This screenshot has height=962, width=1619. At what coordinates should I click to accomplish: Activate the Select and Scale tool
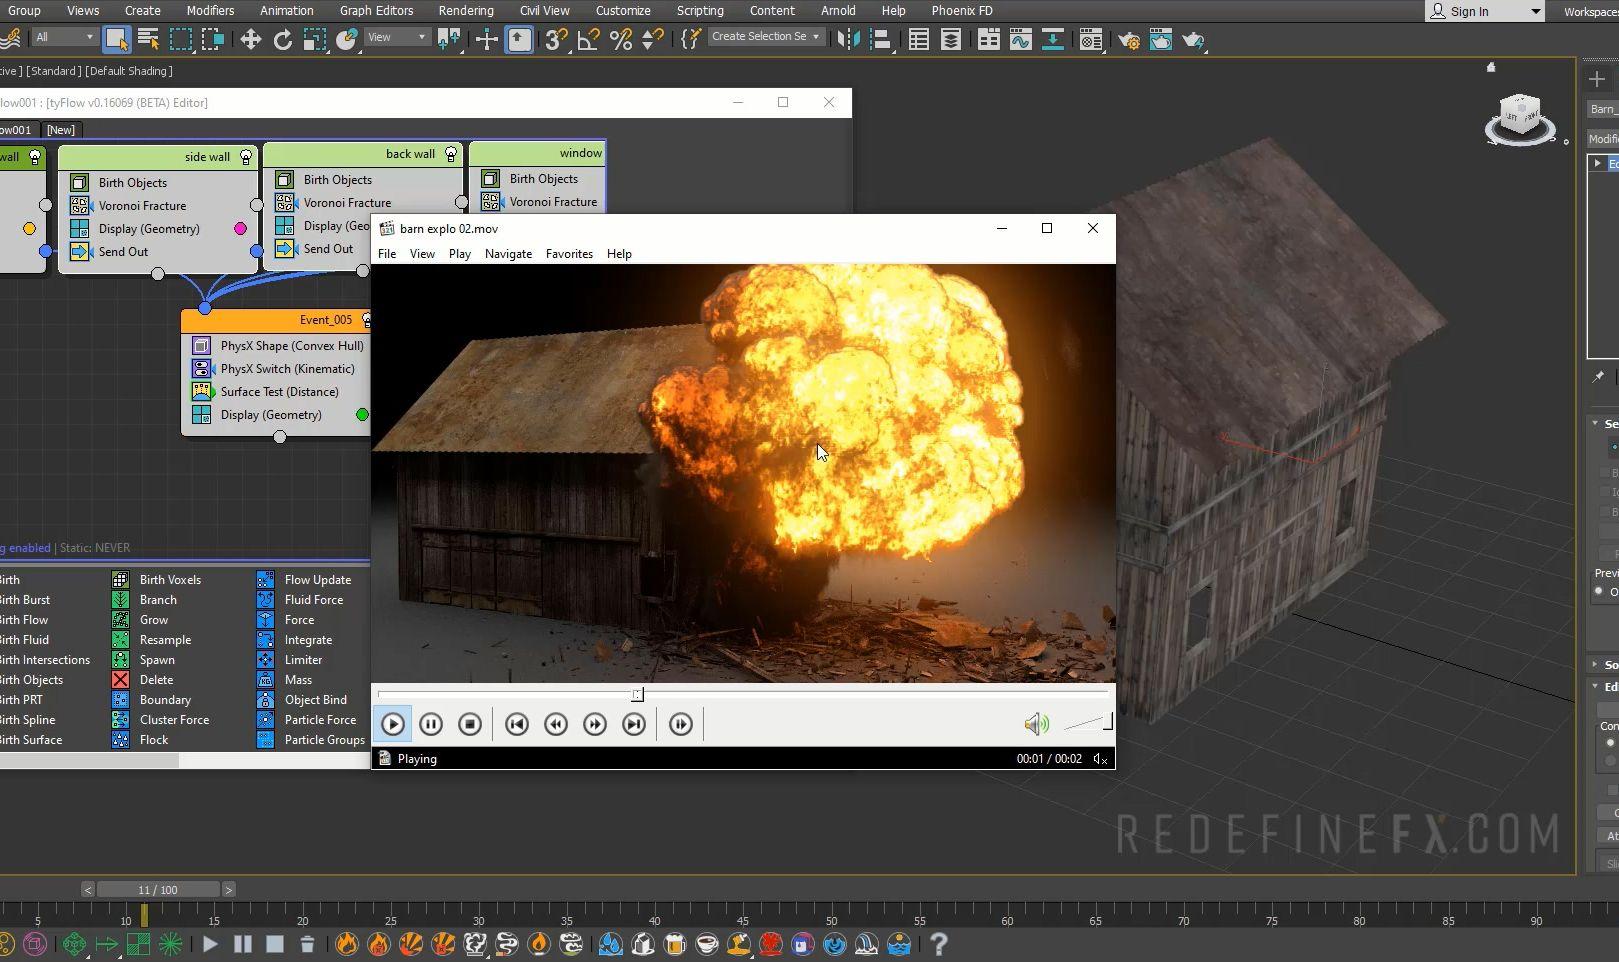315,39
